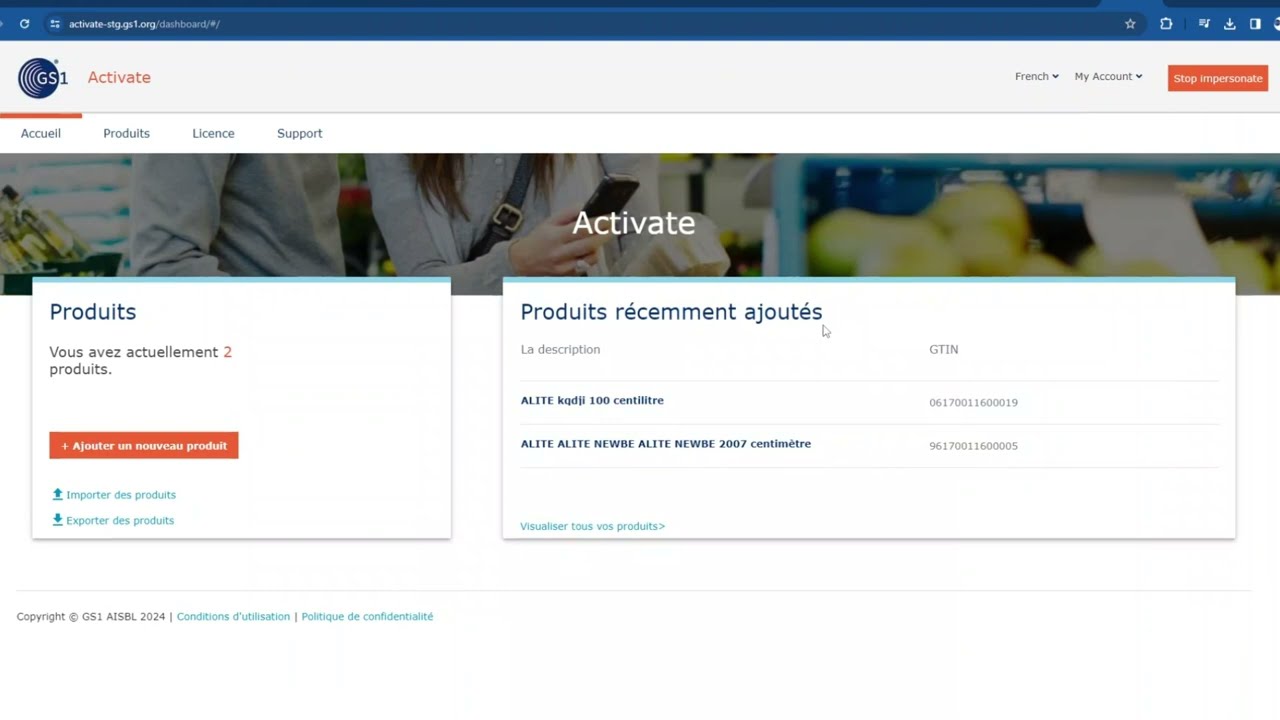Open the browser extensions puzzle icon
This screenshot has width=1280, height=720.
pyautogui.click(x=1166, y=24)
